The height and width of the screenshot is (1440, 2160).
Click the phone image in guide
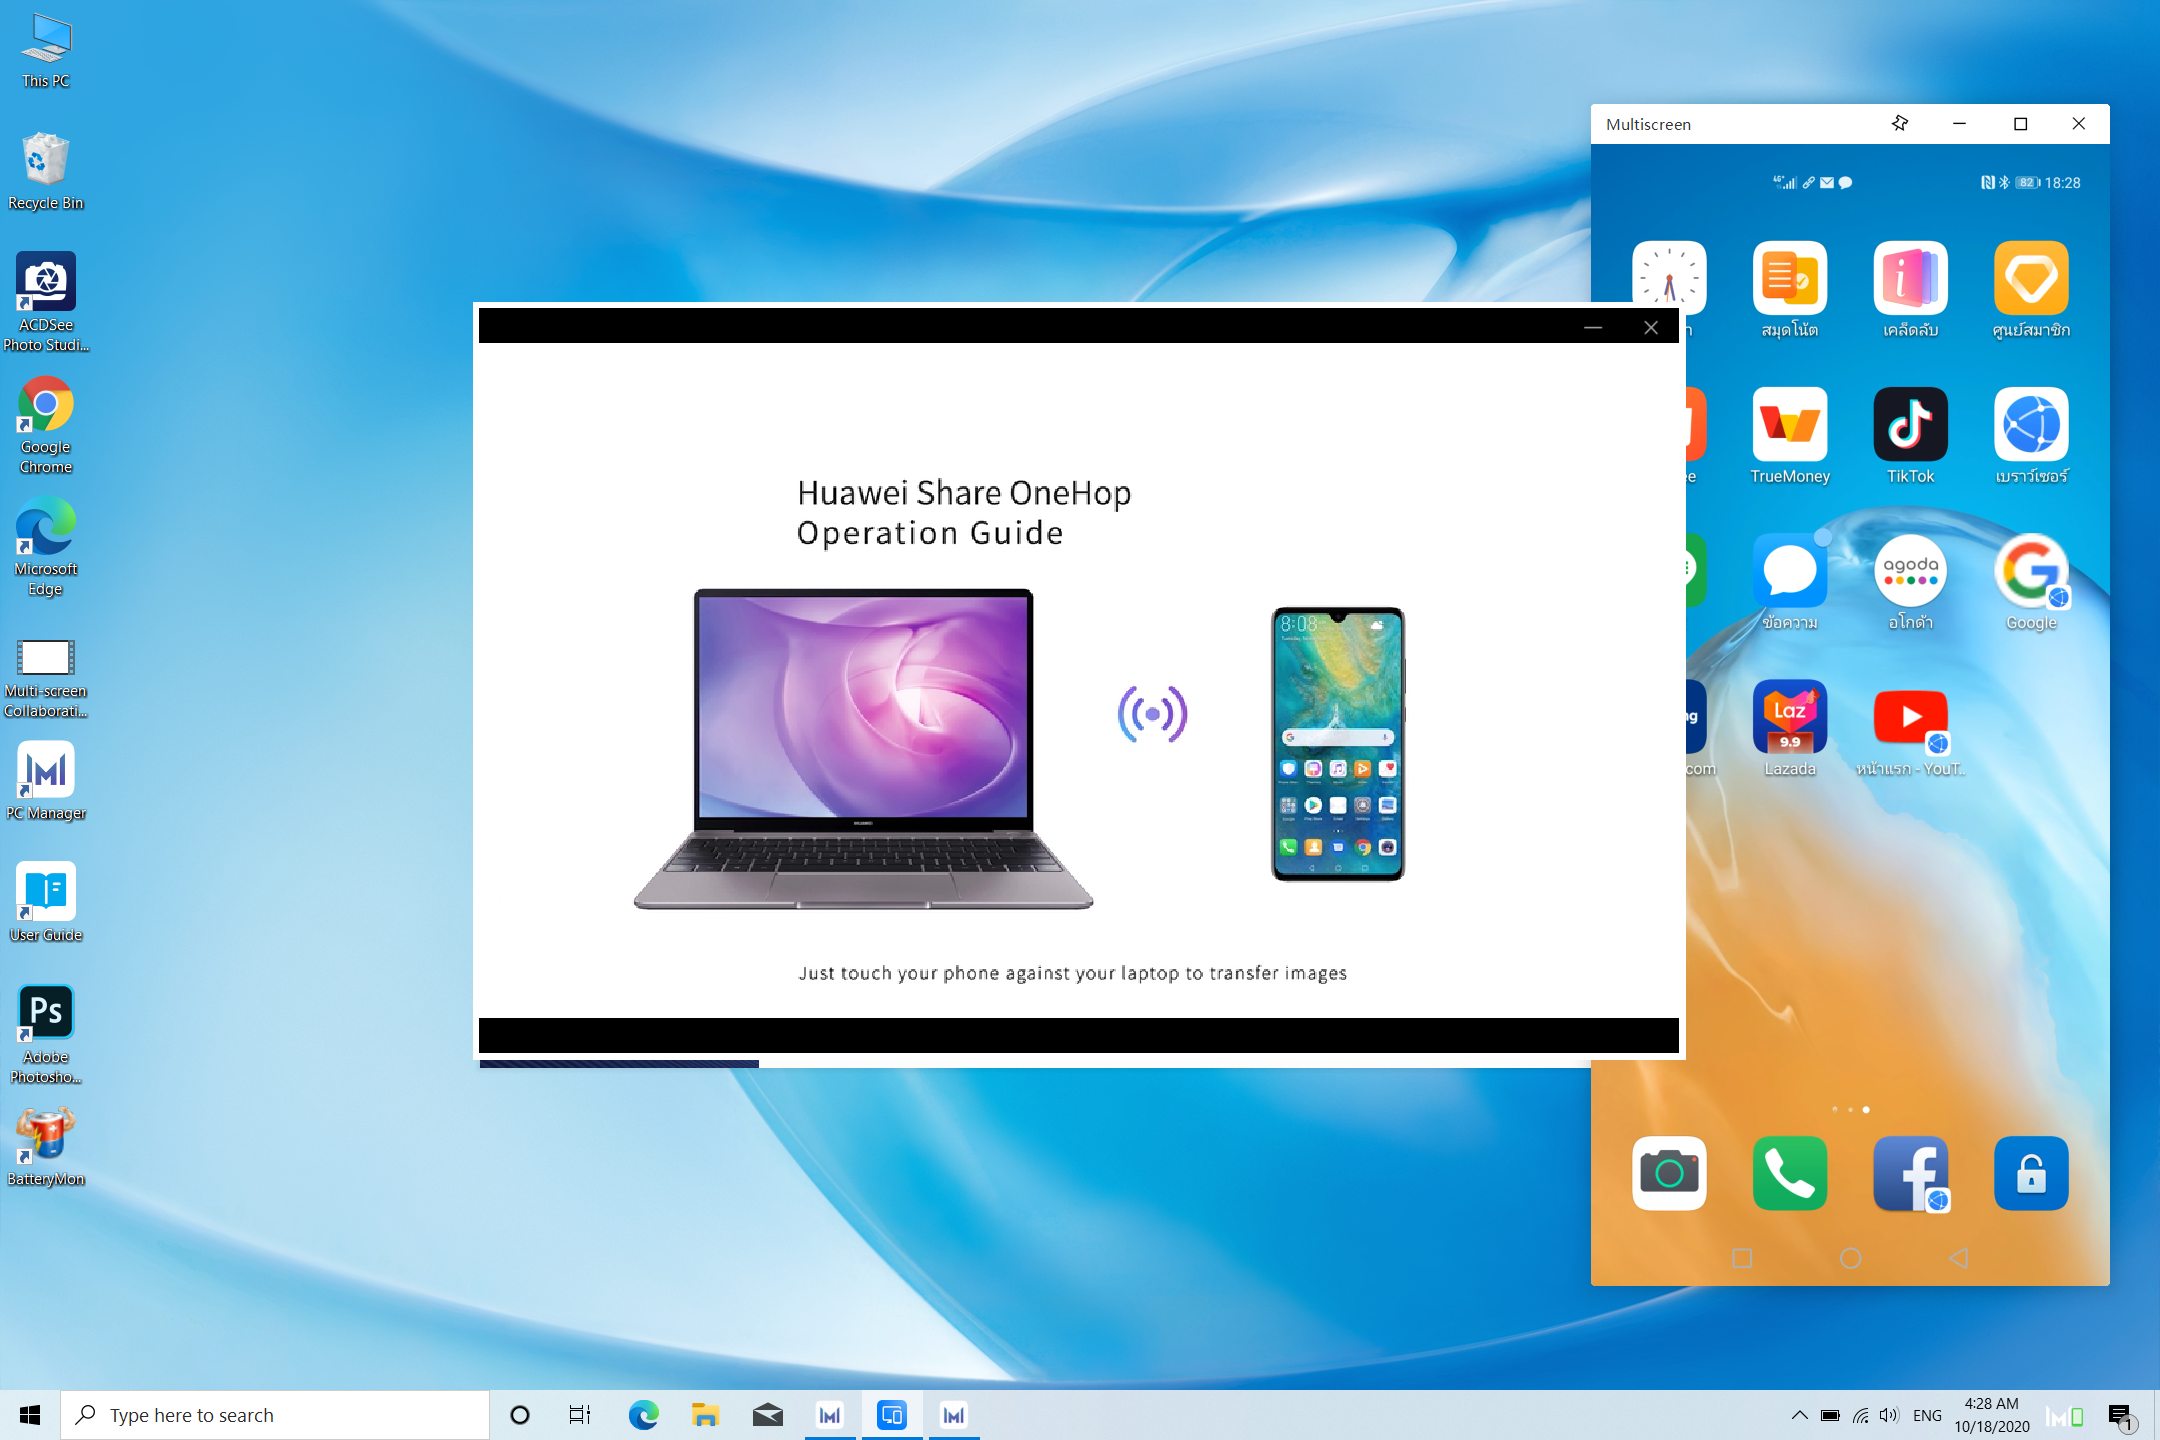(x=1338, y=744)
